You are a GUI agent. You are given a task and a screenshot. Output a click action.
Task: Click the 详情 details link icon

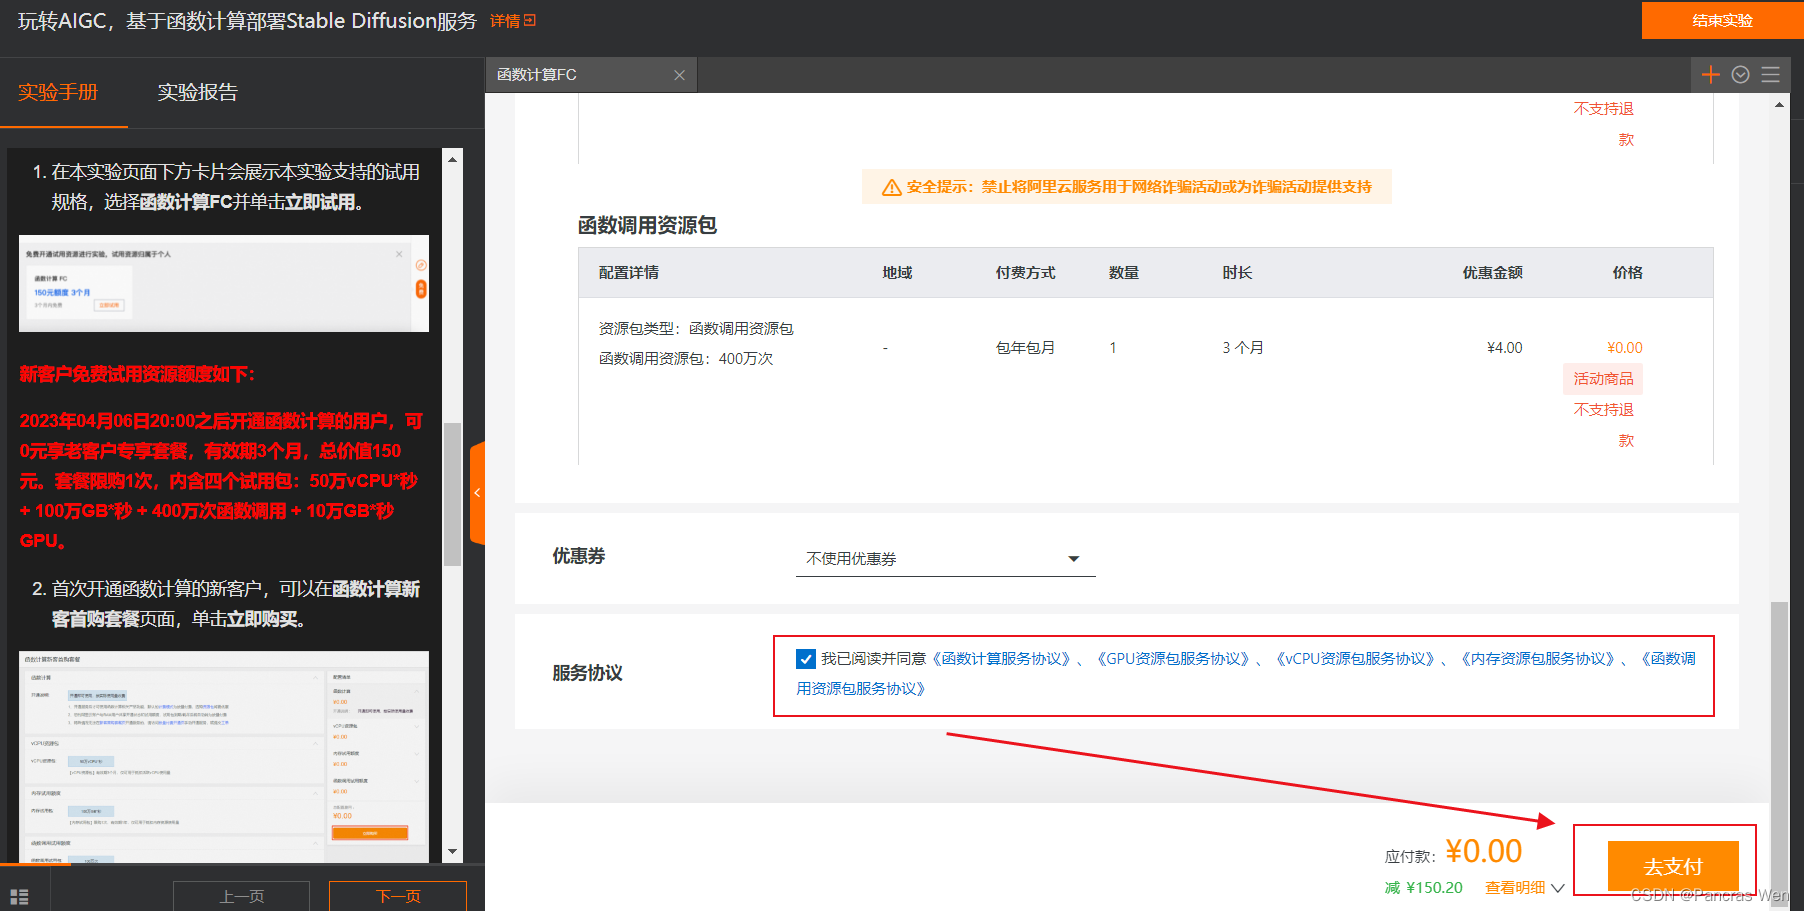[530, 20]
